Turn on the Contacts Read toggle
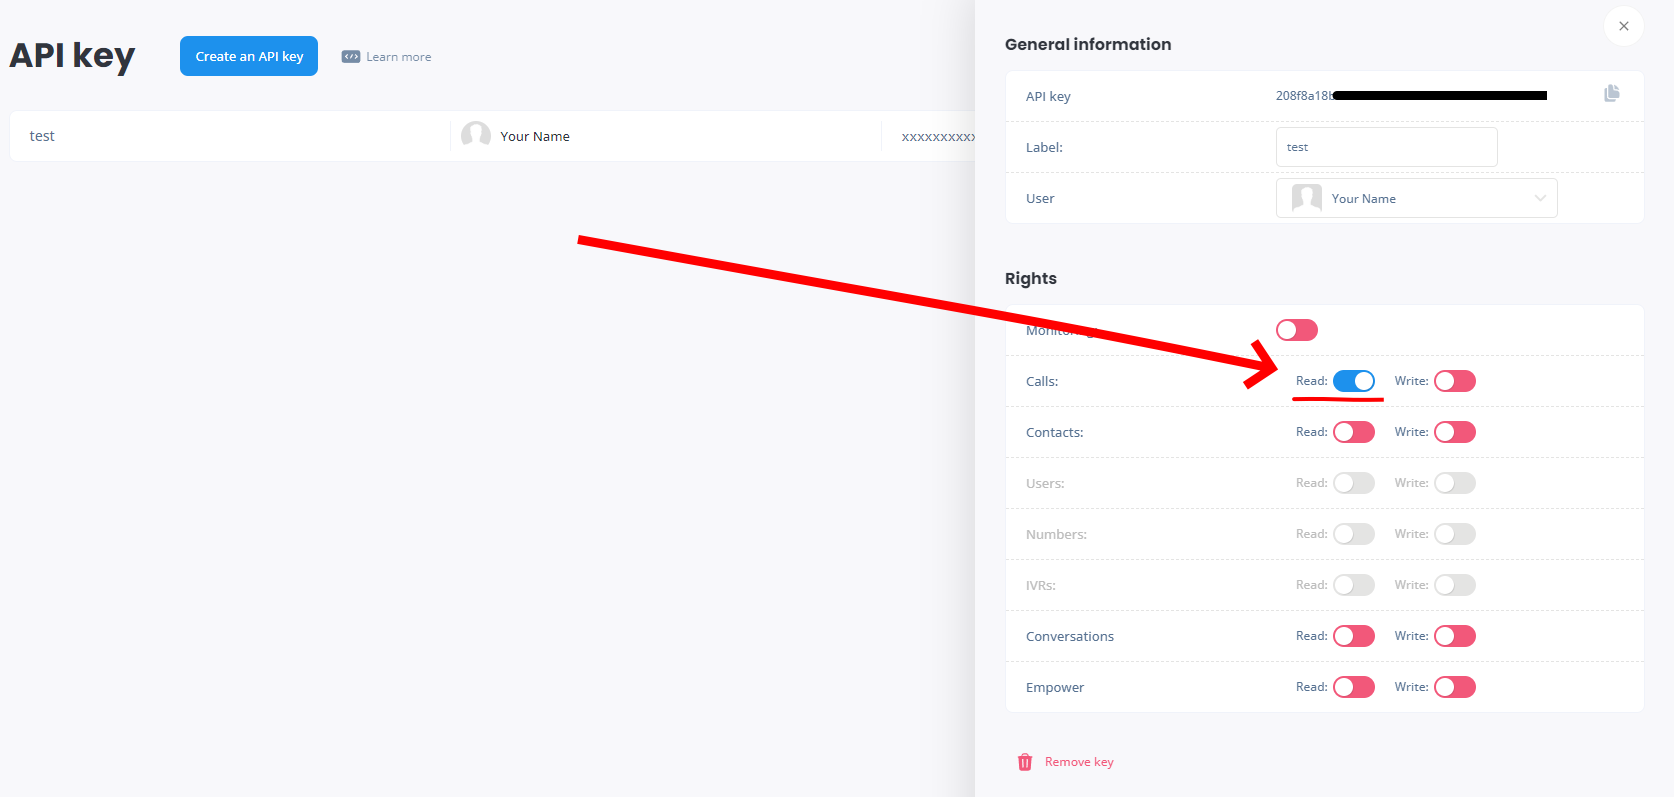 1354,432
